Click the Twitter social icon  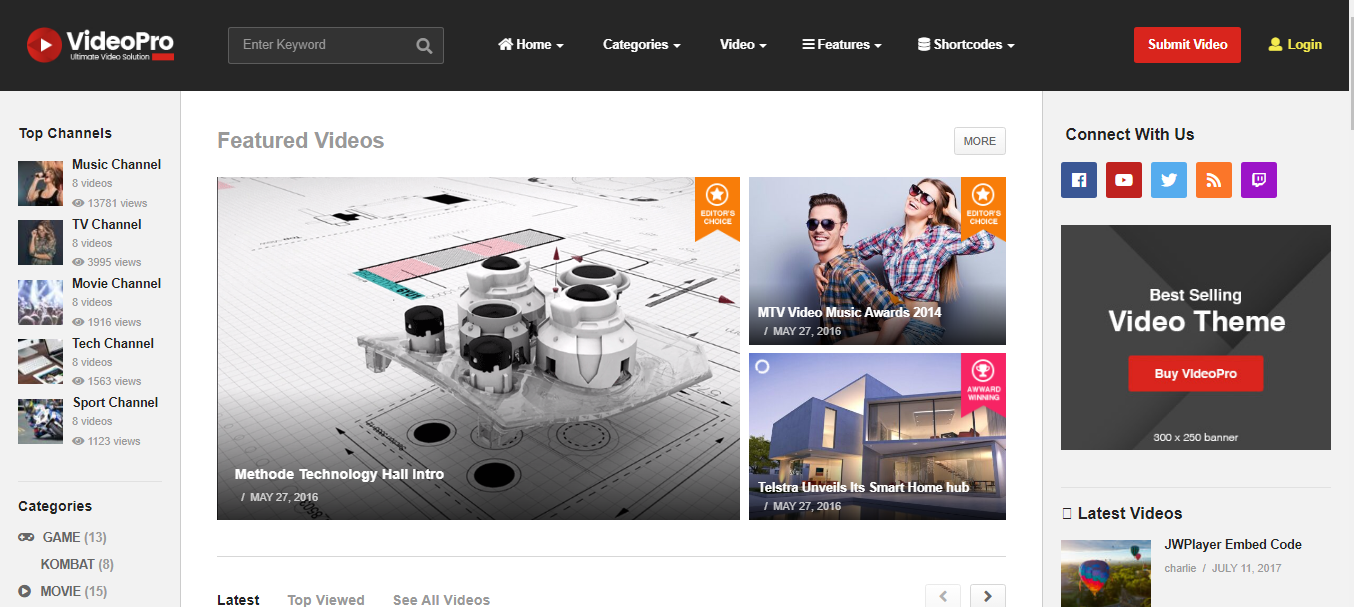pyautogui.click(x=1169, y=180)
